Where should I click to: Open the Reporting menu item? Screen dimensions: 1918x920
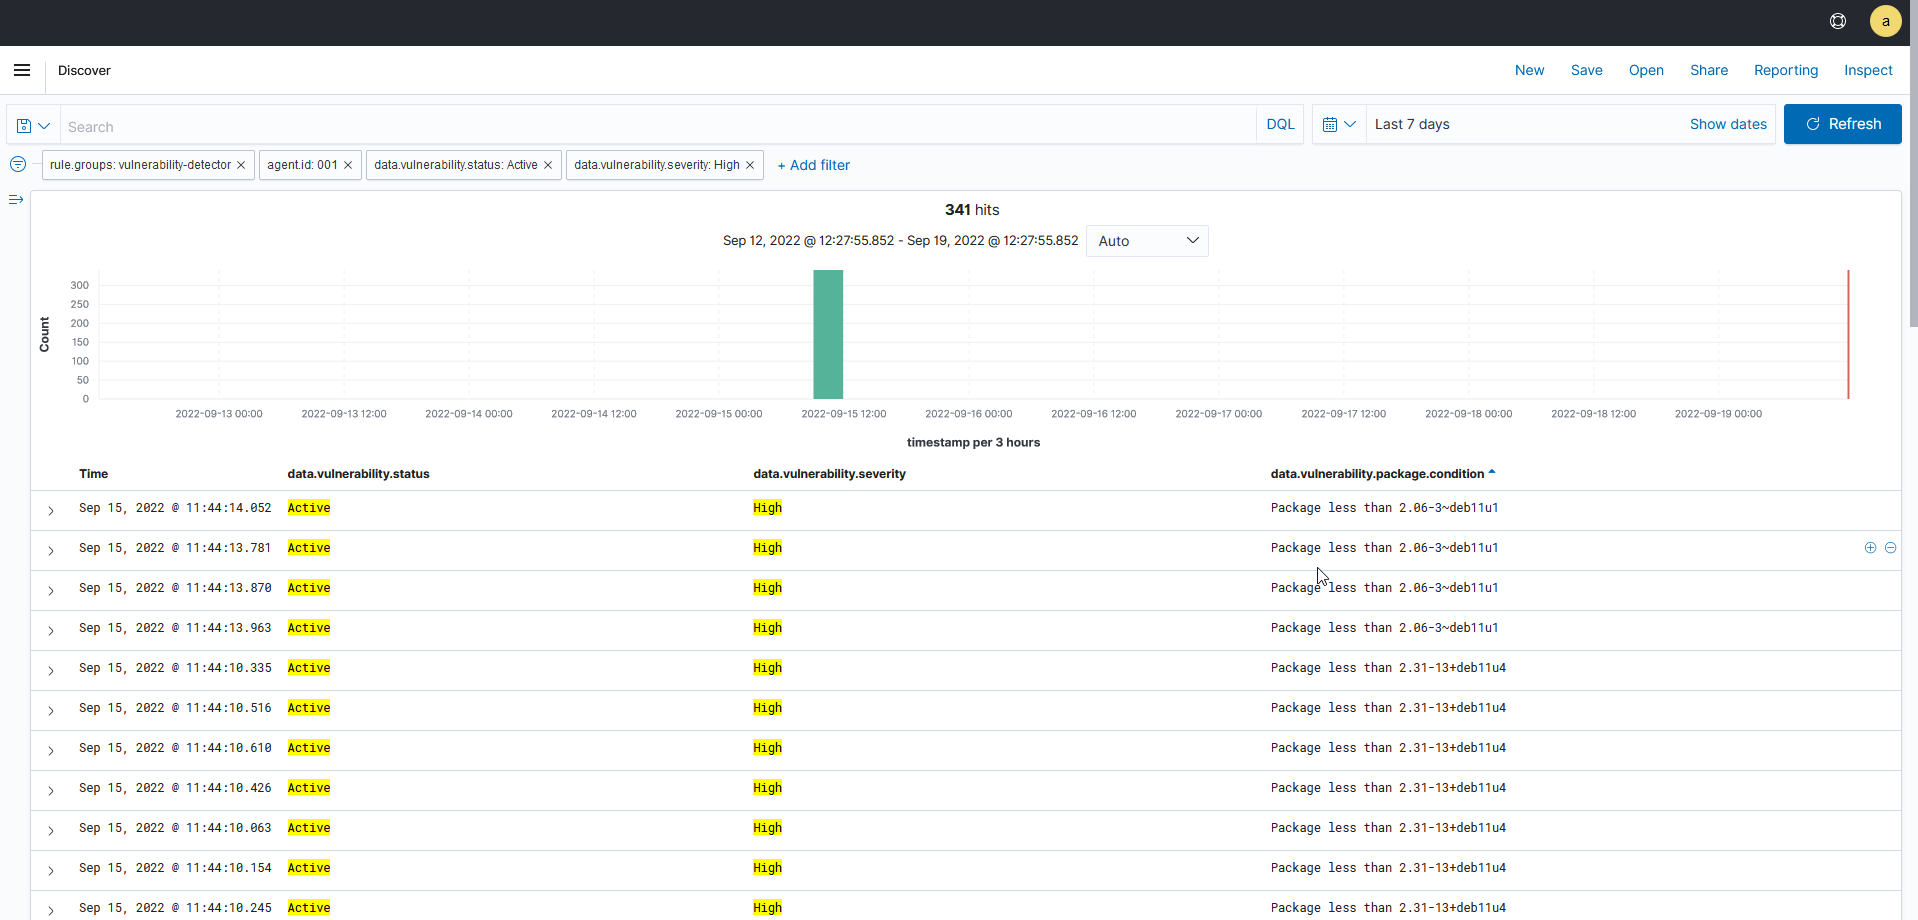click(x=1786, y=70)
